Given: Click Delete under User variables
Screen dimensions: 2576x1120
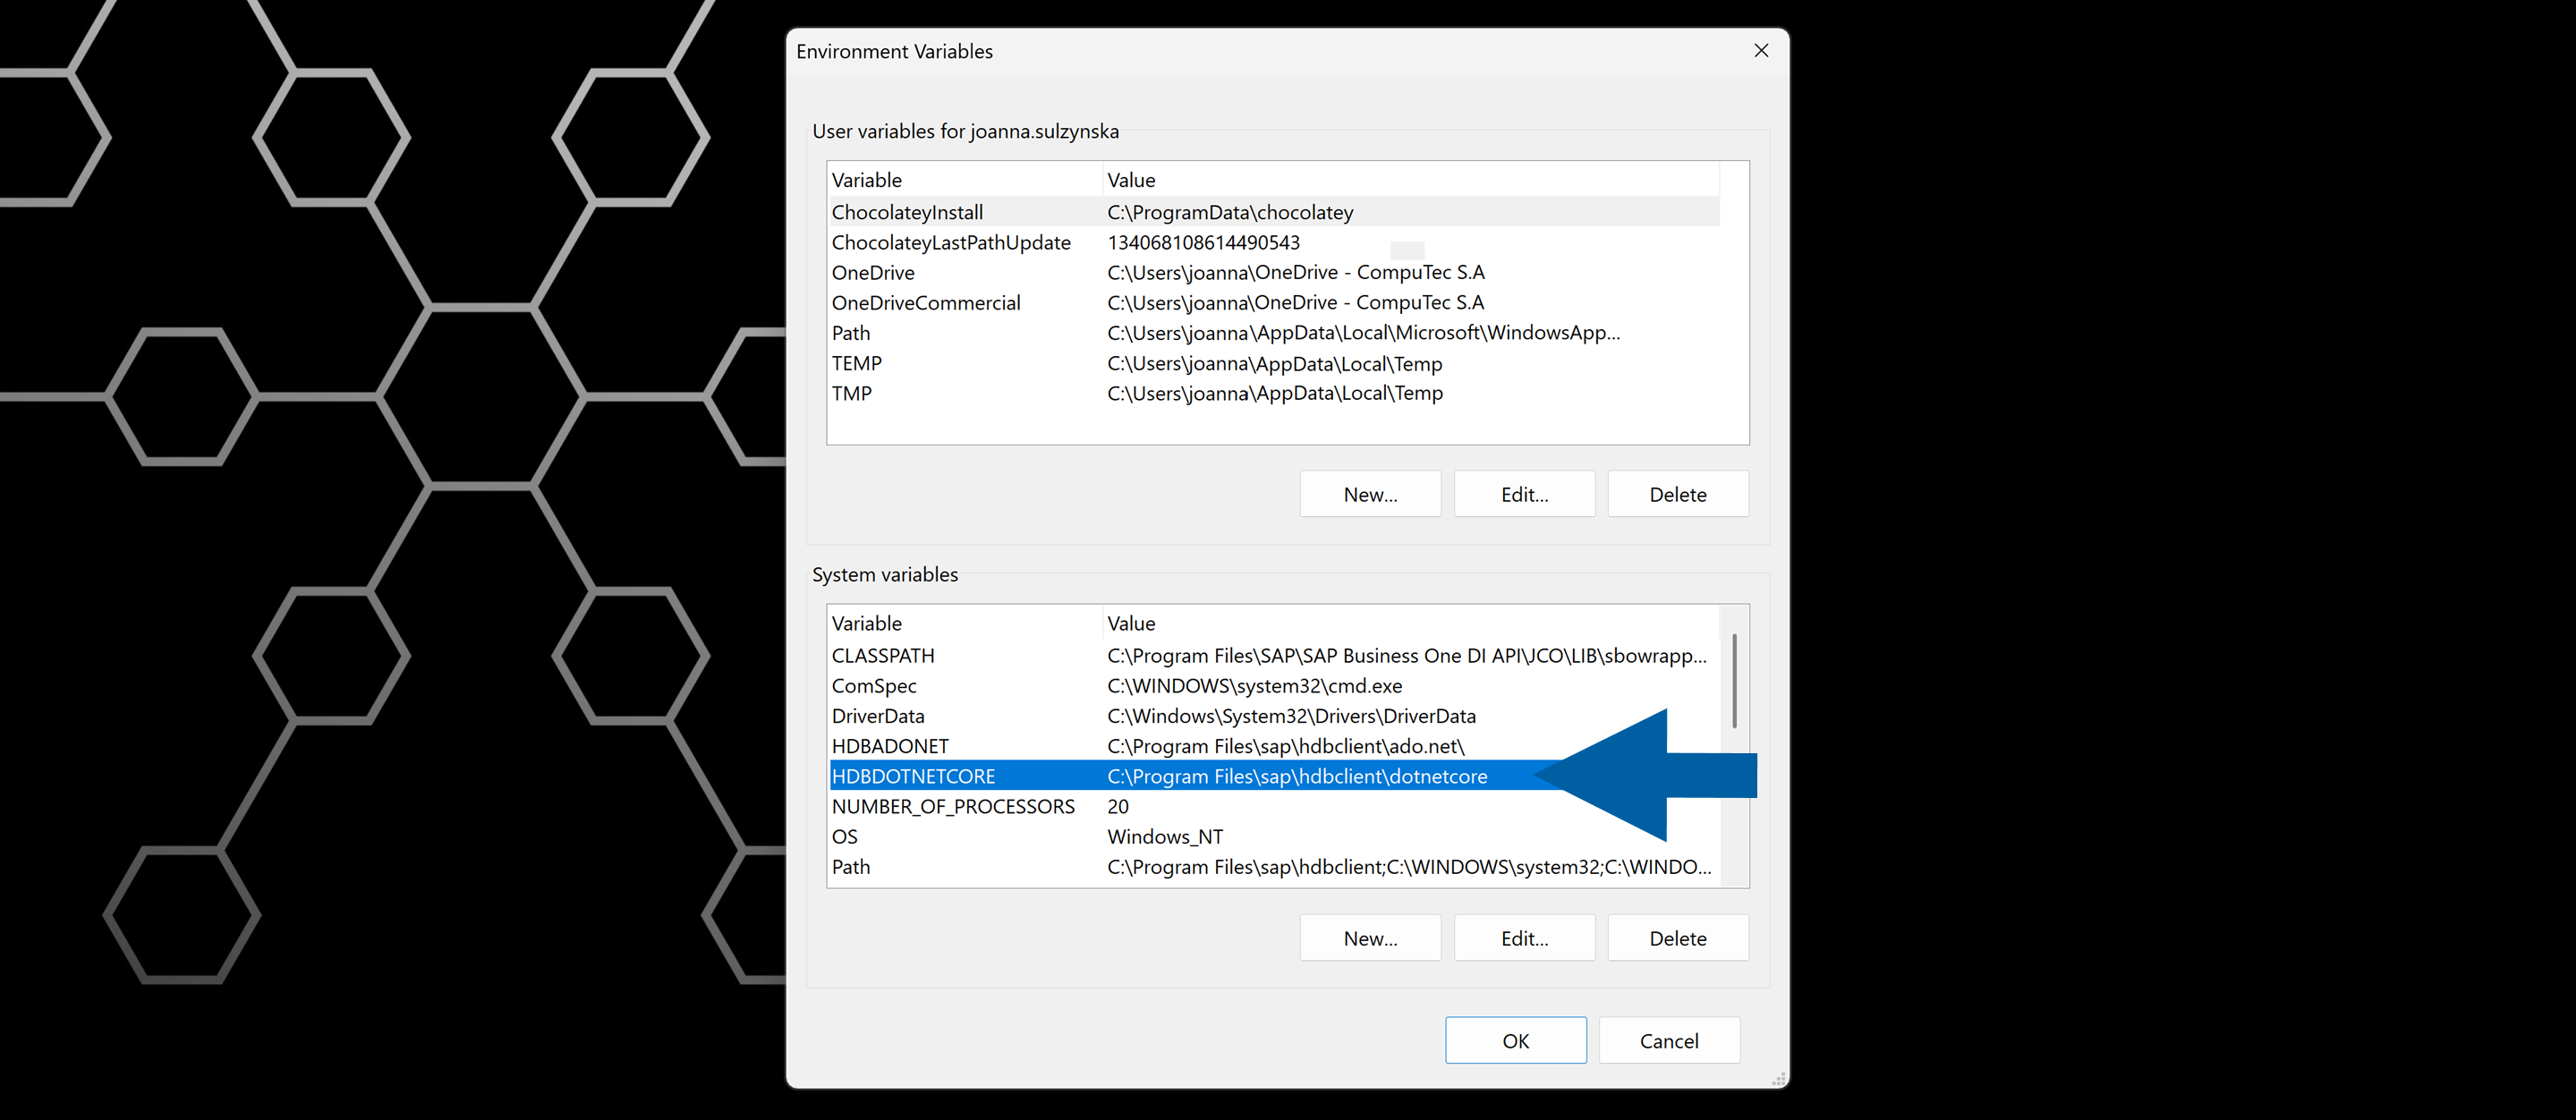Looking at the screenshot, I should (x=1678, y=493).
